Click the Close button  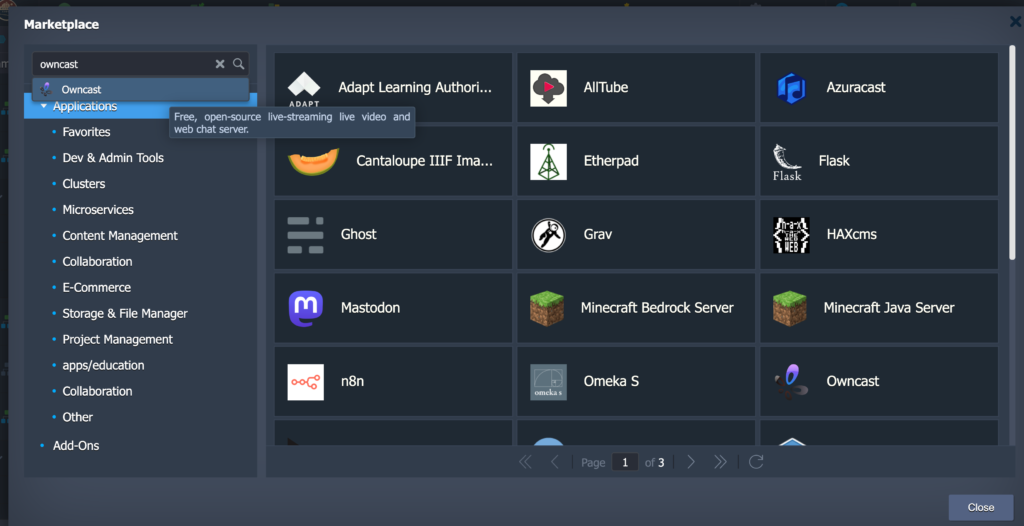[x=981, y=507]
